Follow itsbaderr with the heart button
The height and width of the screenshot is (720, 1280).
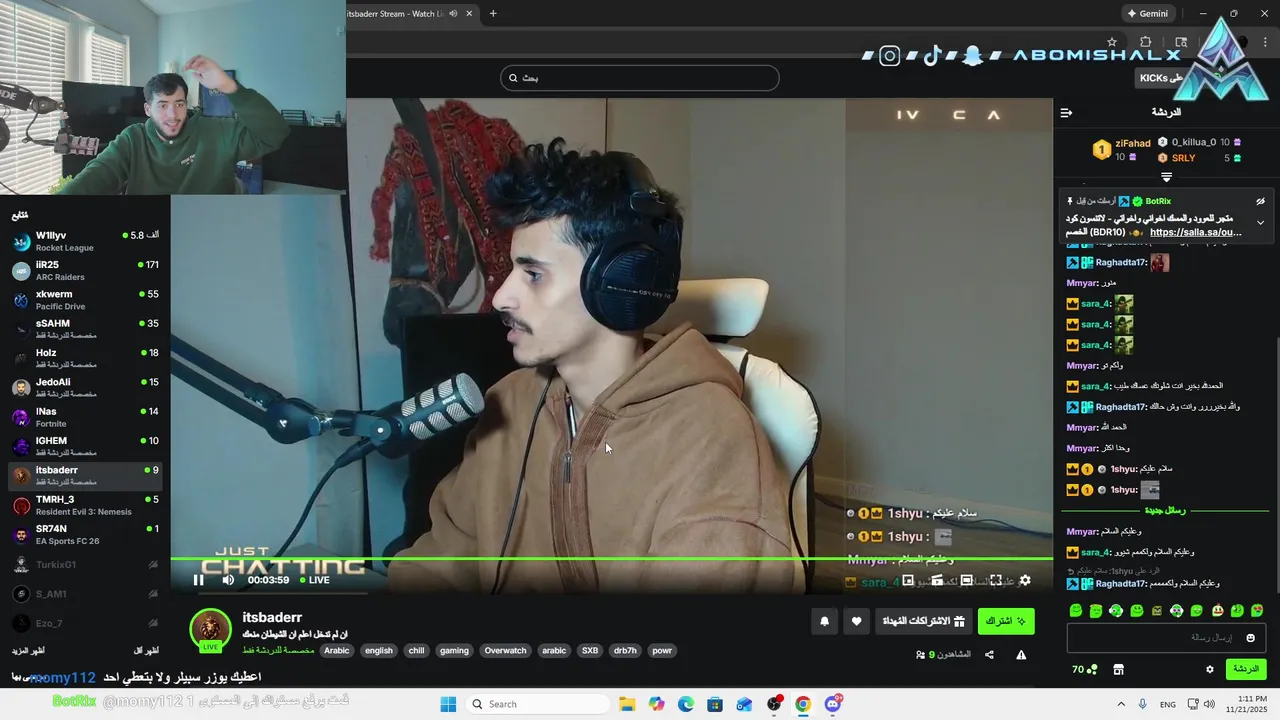tap(856, 621)
